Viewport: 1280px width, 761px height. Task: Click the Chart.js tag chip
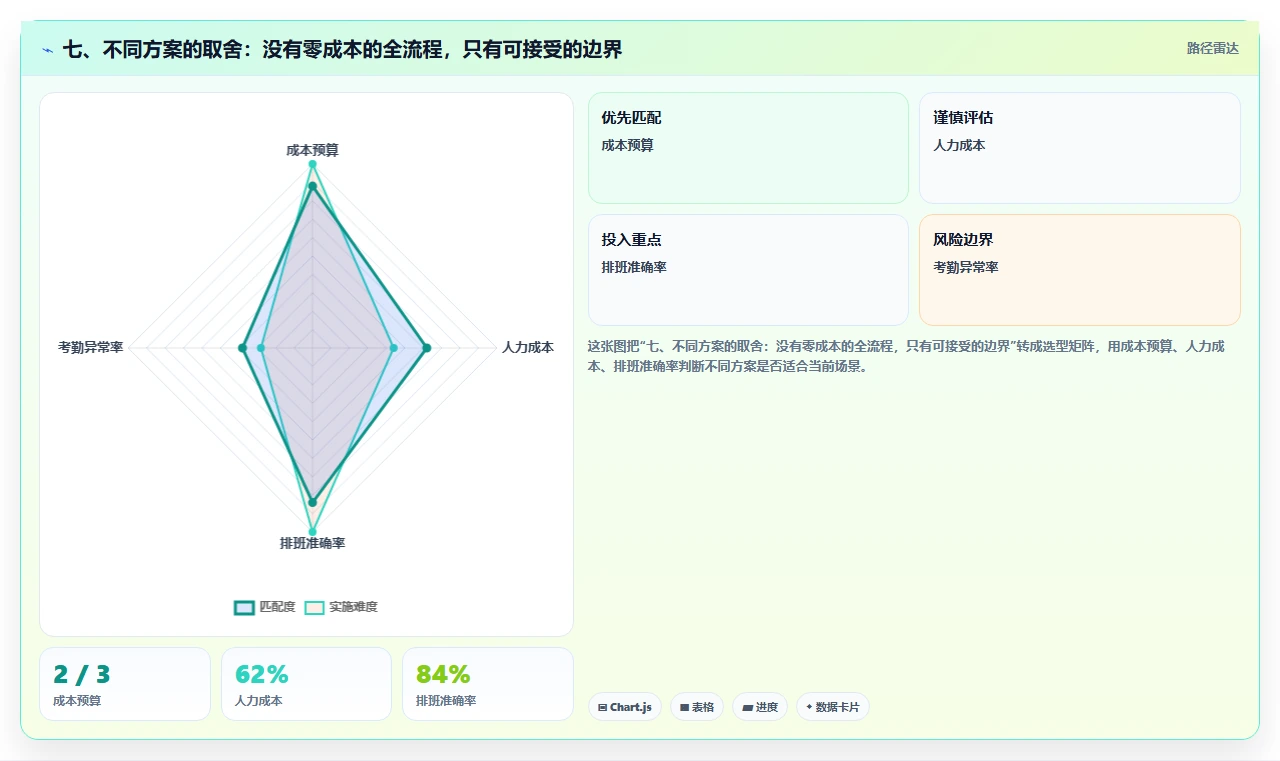(x=625, y=707)
